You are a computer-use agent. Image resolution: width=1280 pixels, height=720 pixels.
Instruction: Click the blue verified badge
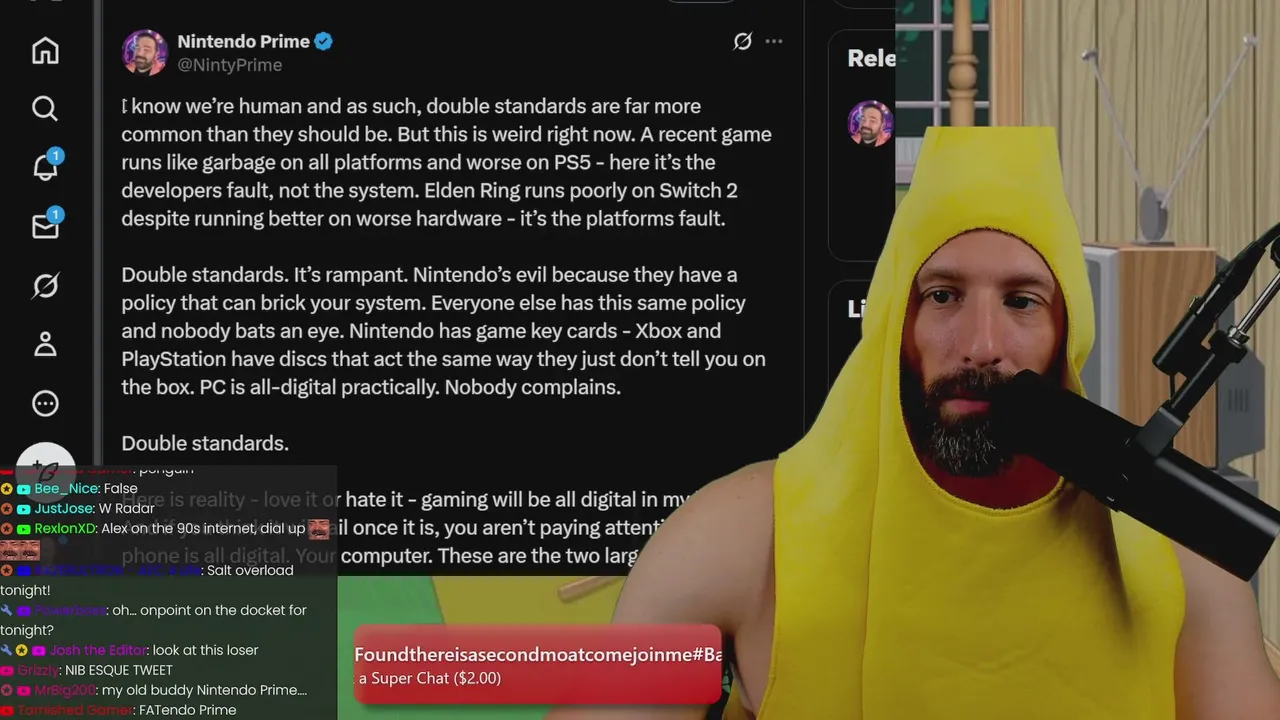[324, 41]
